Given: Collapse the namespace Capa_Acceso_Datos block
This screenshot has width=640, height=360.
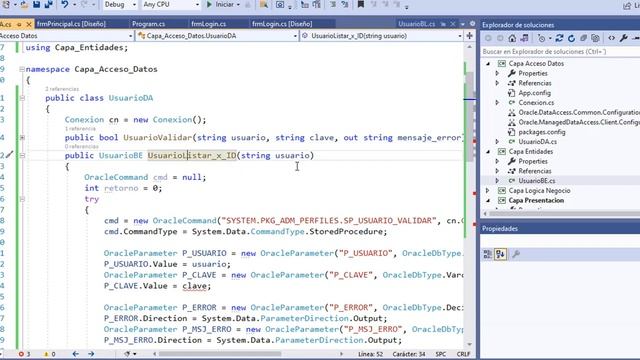Looking at the screenshot, I should 22,69.
